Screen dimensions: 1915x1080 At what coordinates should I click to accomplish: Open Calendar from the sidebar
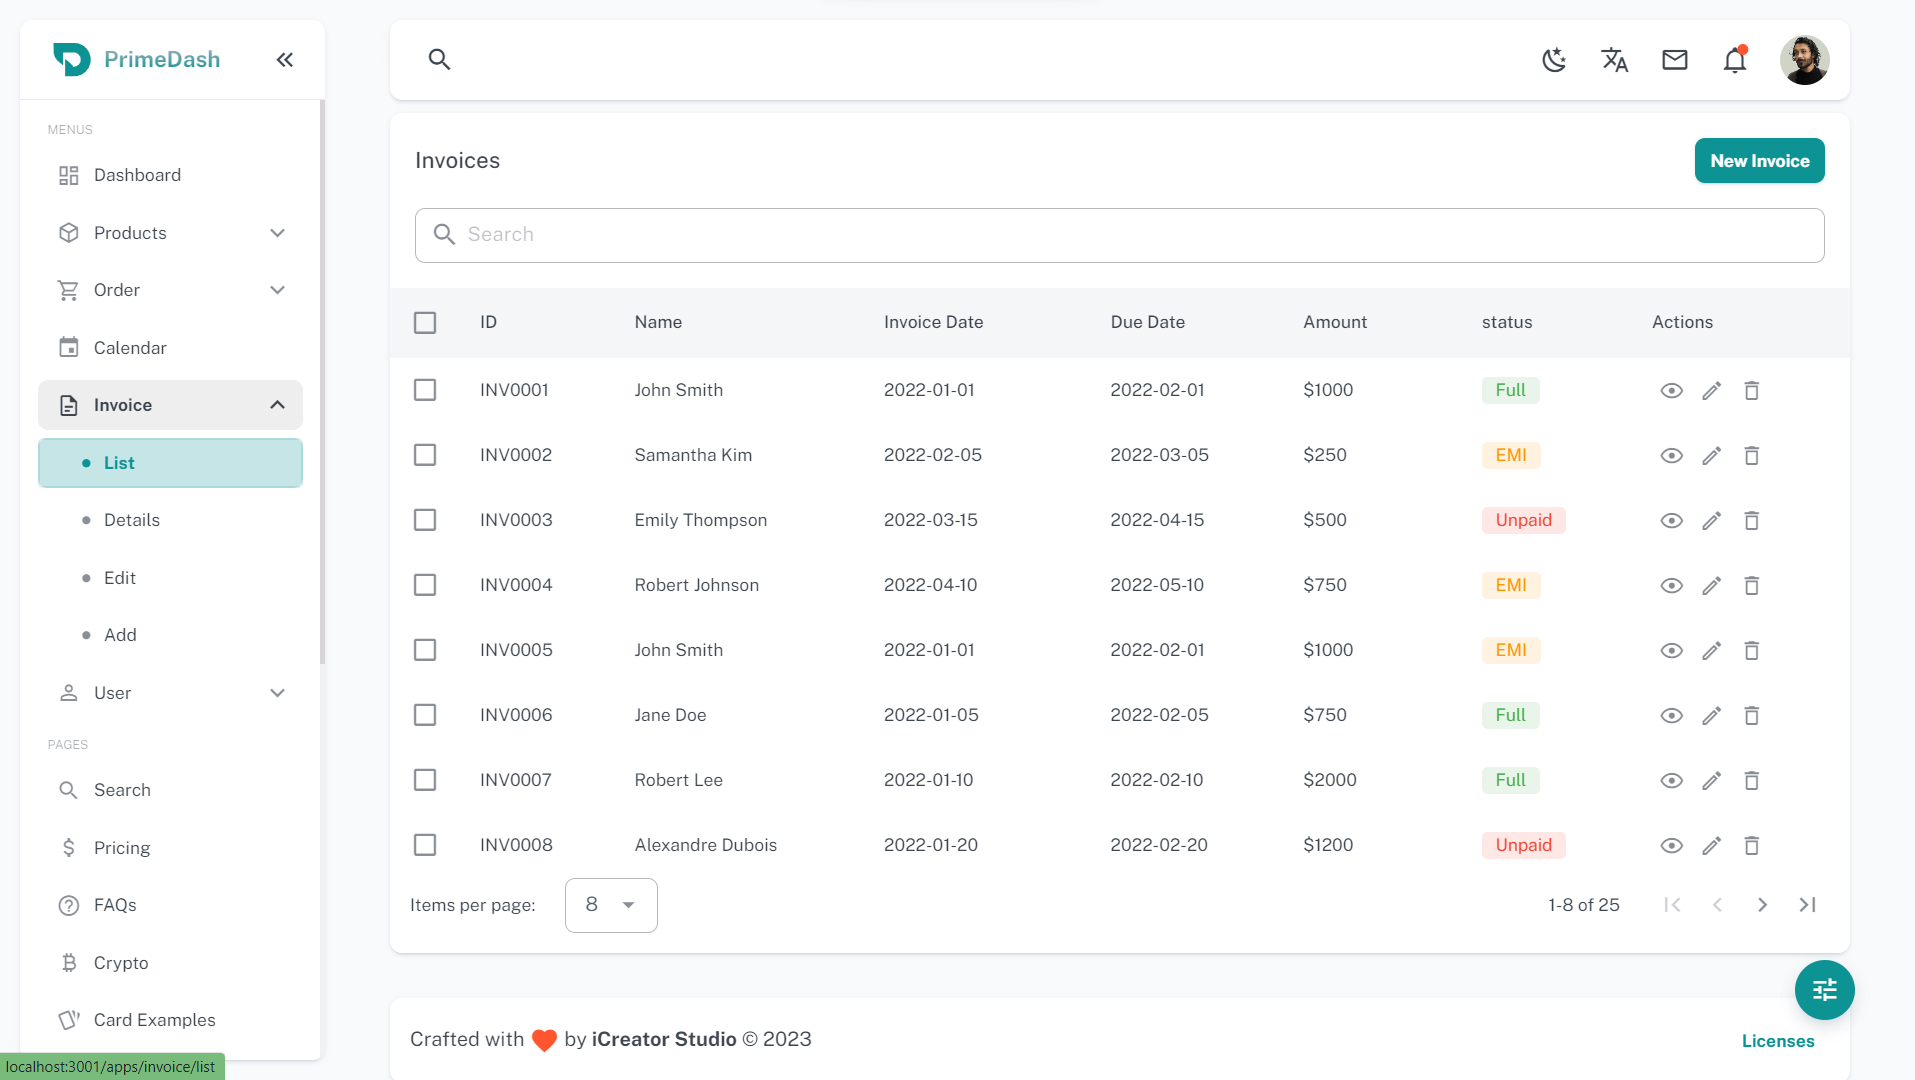(130, 348)
